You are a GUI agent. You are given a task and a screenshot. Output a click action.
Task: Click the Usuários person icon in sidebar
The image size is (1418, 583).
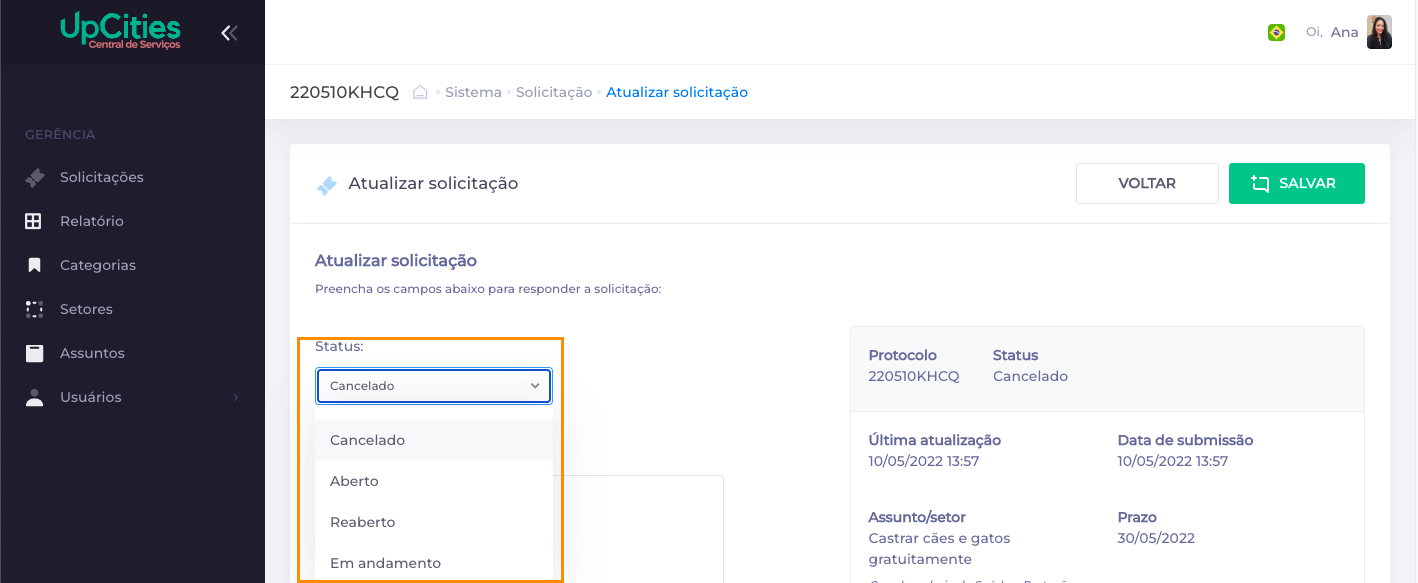34,397
